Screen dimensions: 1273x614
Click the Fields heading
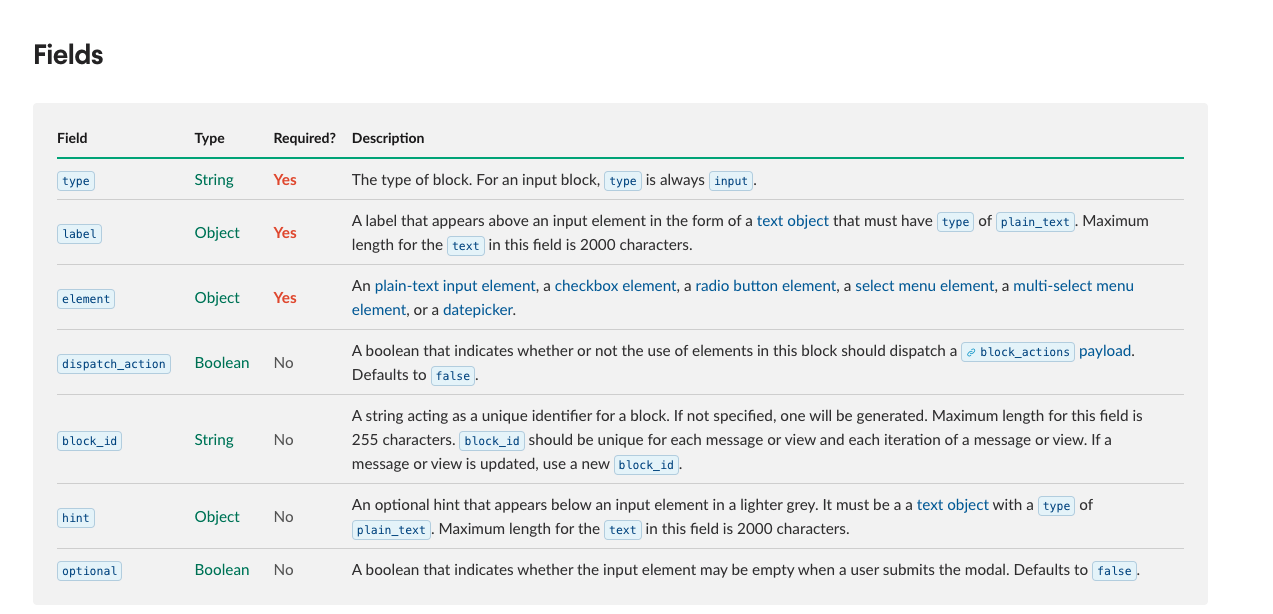coord(68,54)
